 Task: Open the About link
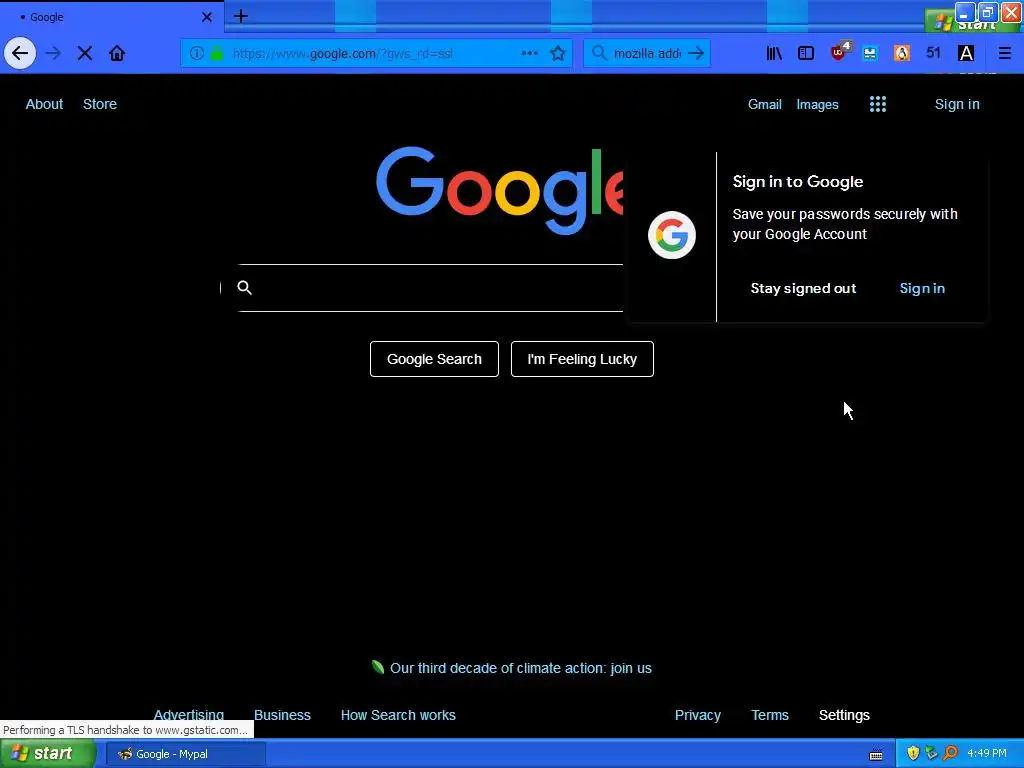pyautogui.click(x=44, y=104)
